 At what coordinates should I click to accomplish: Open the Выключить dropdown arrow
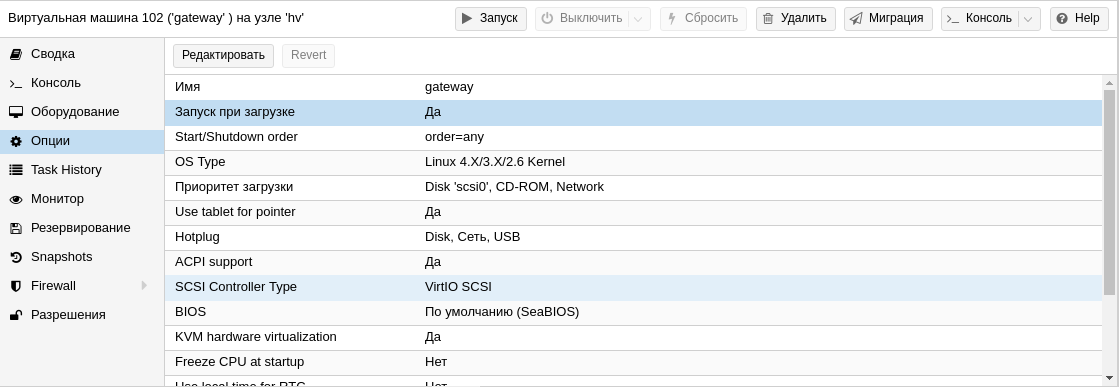coord(639,19)
